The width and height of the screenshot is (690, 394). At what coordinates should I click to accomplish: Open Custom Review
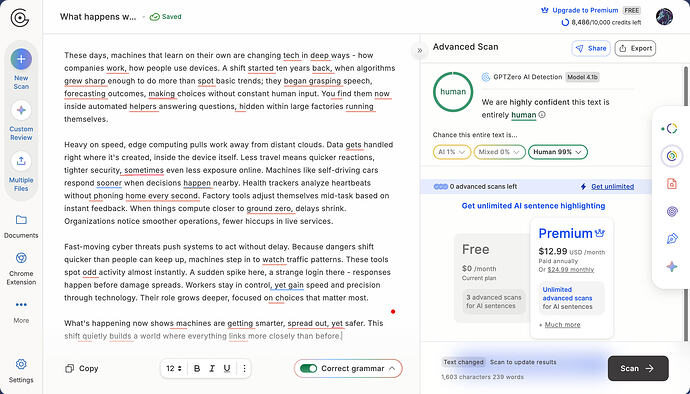pos(21,120)
